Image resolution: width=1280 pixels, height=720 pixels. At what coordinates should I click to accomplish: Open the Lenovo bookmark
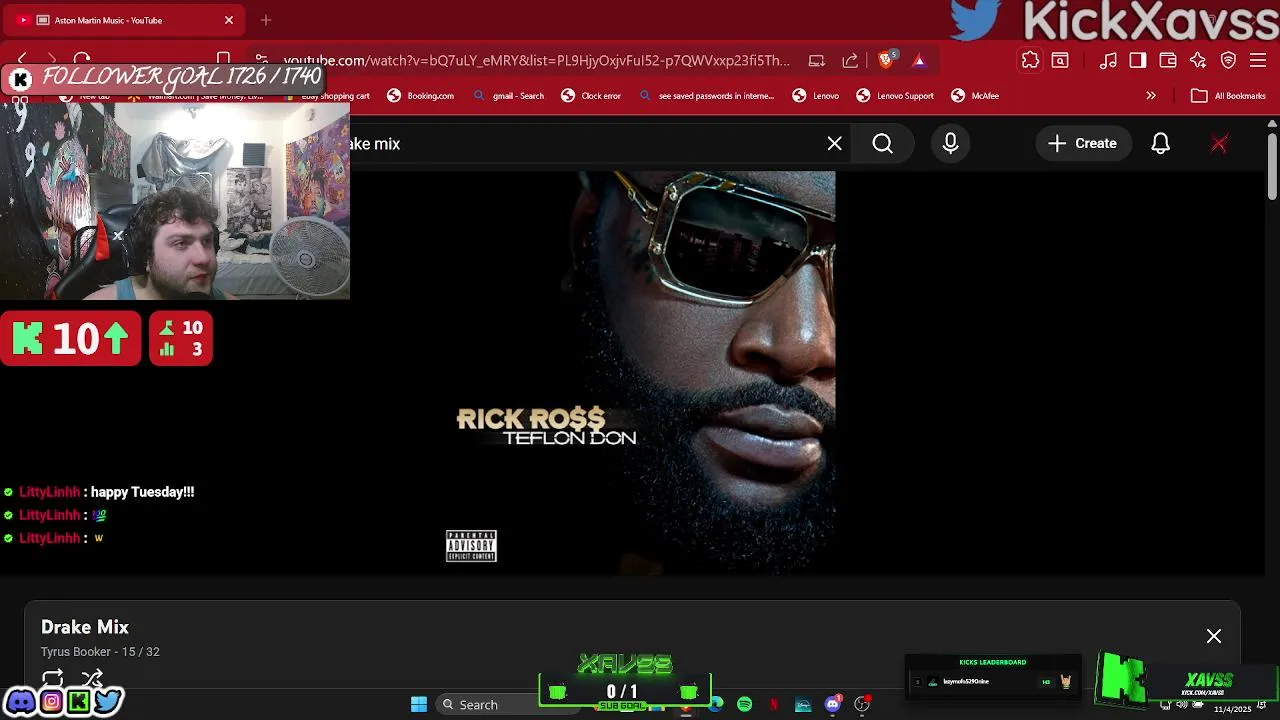pyautogui.click(x=816, y=96)
